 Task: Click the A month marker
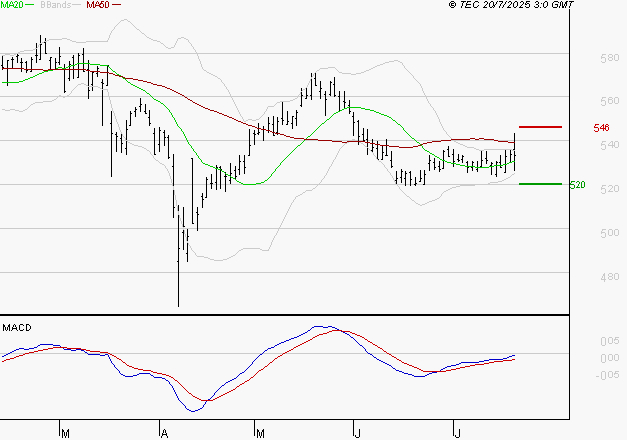point(164,433)
